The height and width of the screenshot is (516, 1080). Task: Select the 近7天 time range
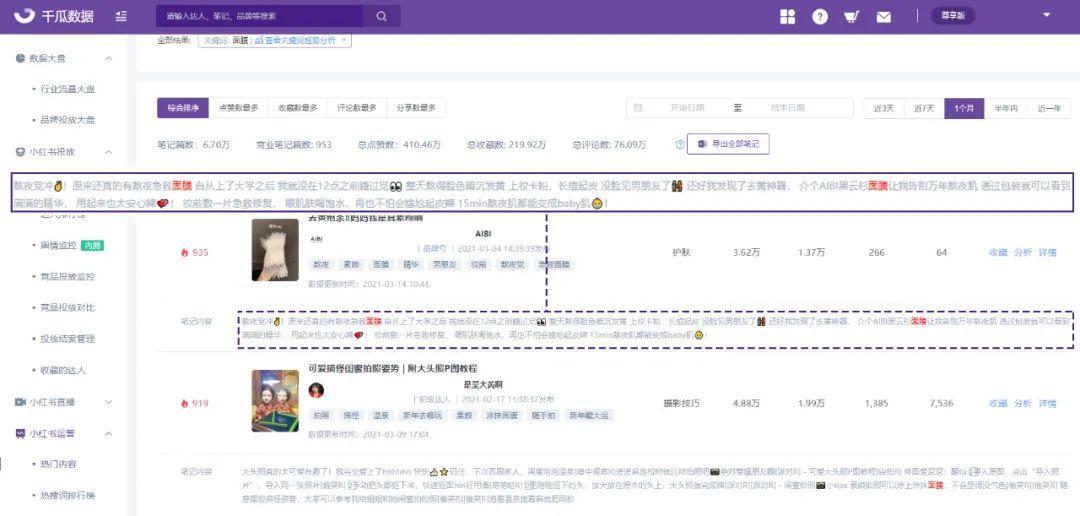coord(924,108)
